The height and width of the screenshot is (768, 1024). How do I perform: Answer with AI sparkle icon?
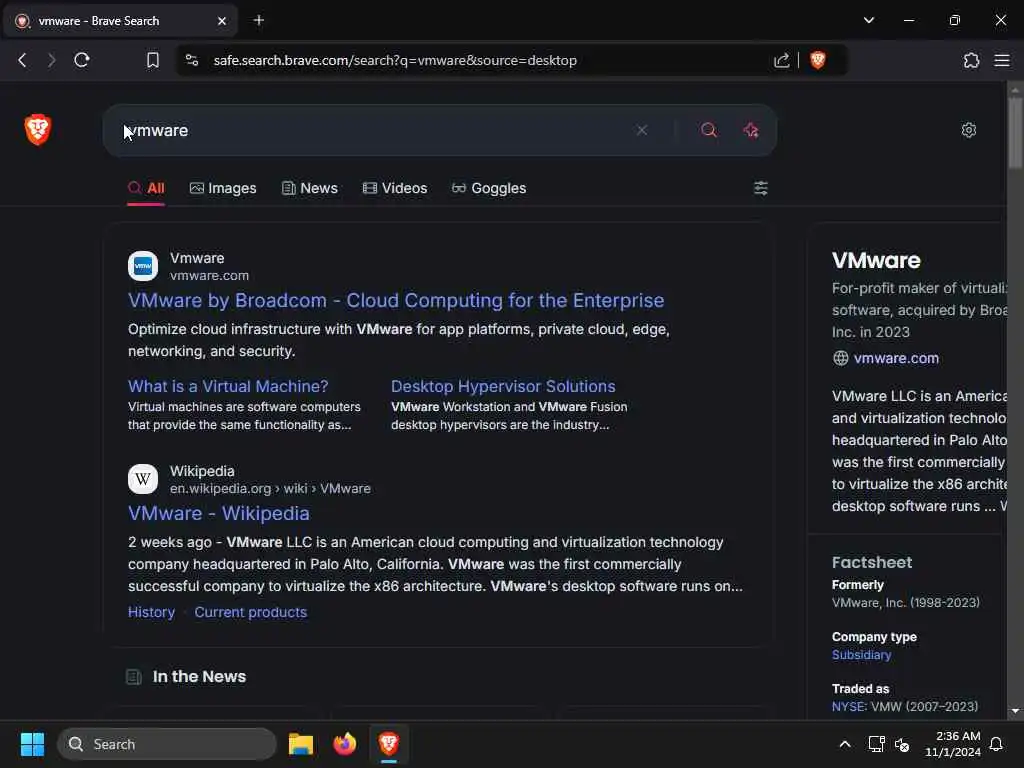click(x=751, y=130)
